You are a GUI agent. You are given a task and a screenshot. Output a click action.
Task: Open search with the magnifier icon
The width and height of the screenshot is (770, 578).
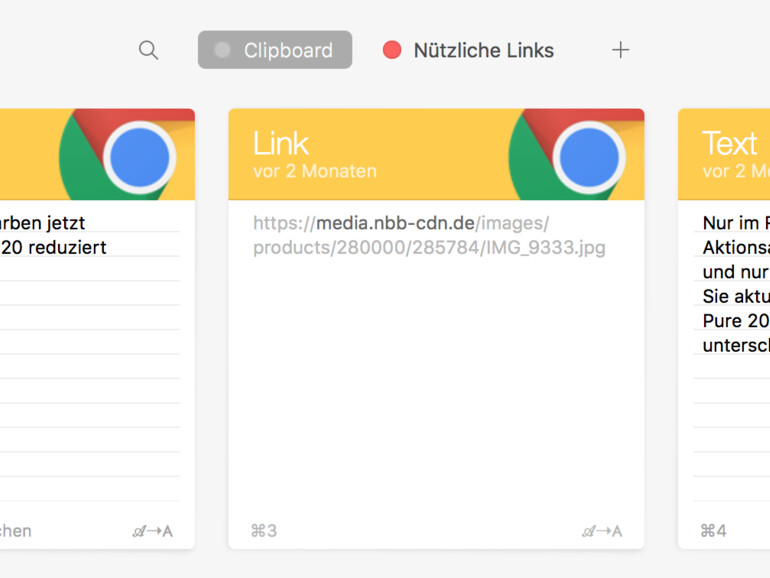tap(148, 50)
